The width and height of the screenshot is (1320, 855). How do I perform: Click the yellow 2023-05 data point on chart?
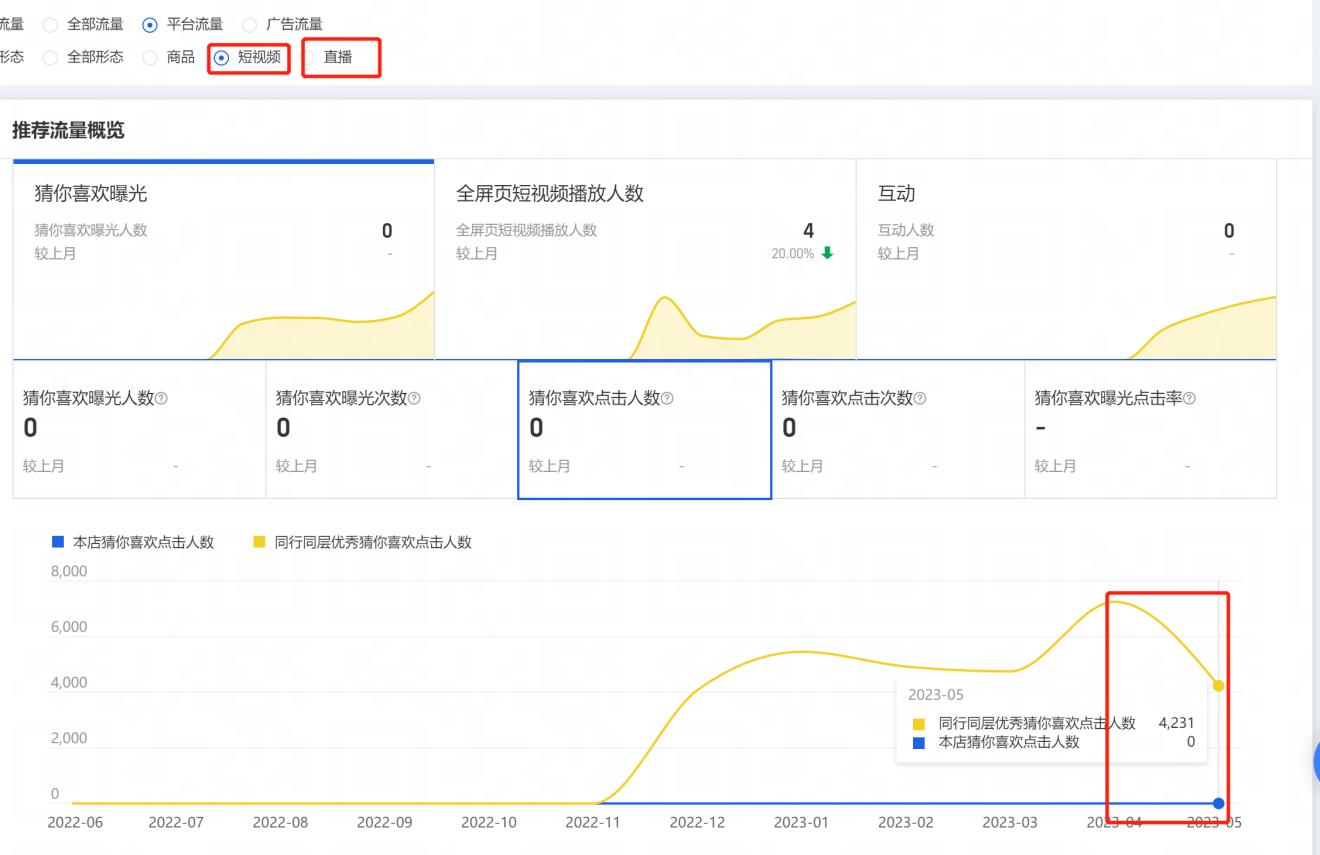(1218, 686)
